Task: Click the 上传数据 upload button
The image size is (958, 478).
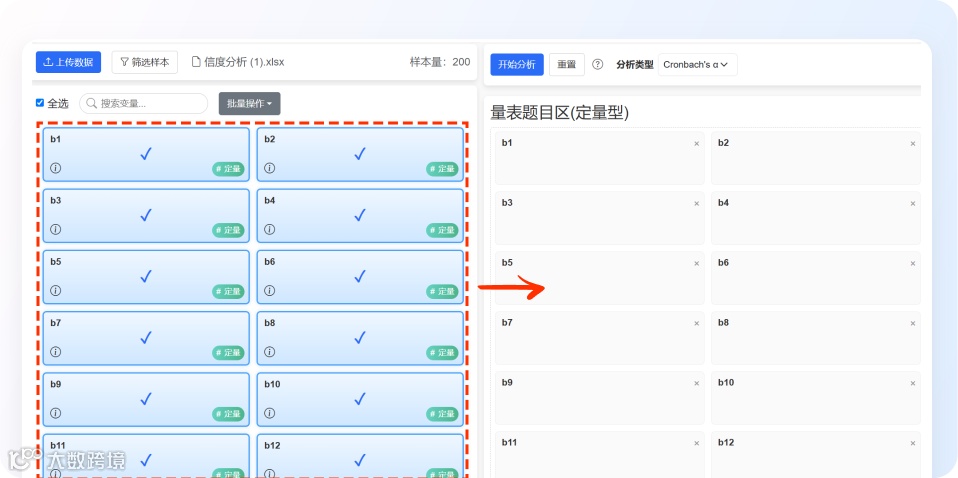Action: 68,62
